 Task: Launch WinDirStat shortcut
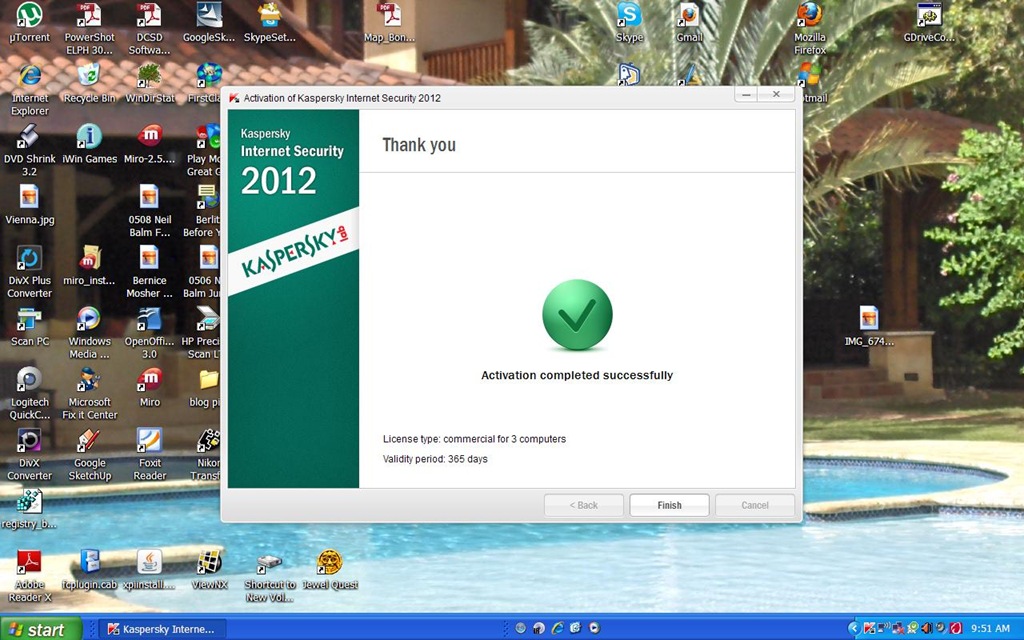click(150, 84)
